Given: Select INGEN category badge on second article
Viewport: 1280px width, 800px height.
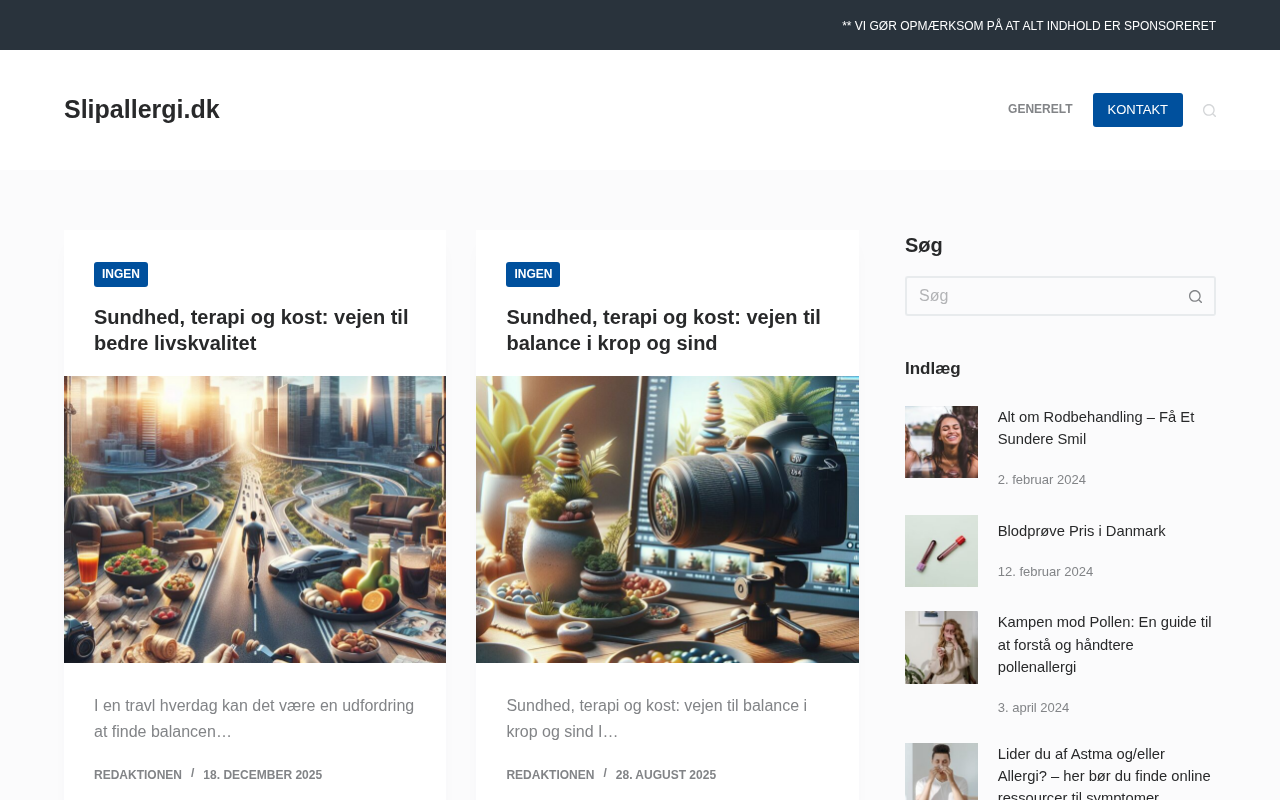Looking at the screenshot, I should [x=533, y=274].
